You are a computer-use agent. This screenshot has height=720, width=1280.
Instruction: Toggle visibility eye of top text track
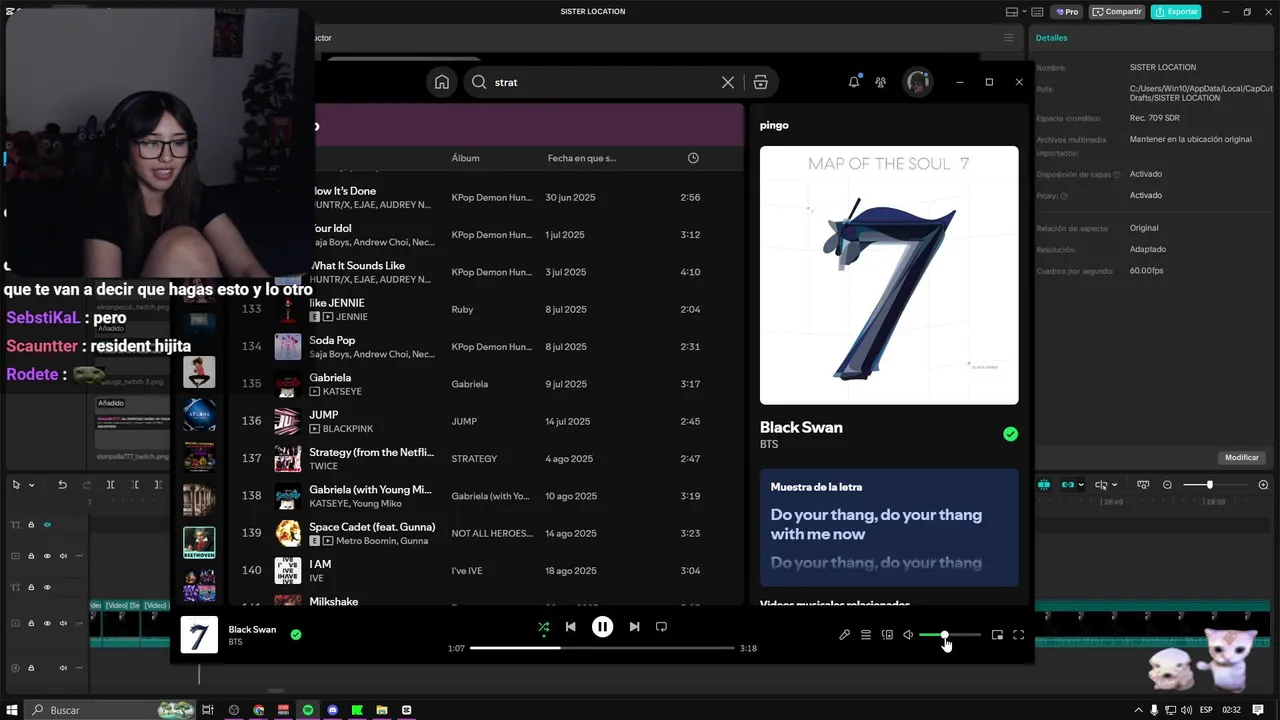(x=47, y=524)
